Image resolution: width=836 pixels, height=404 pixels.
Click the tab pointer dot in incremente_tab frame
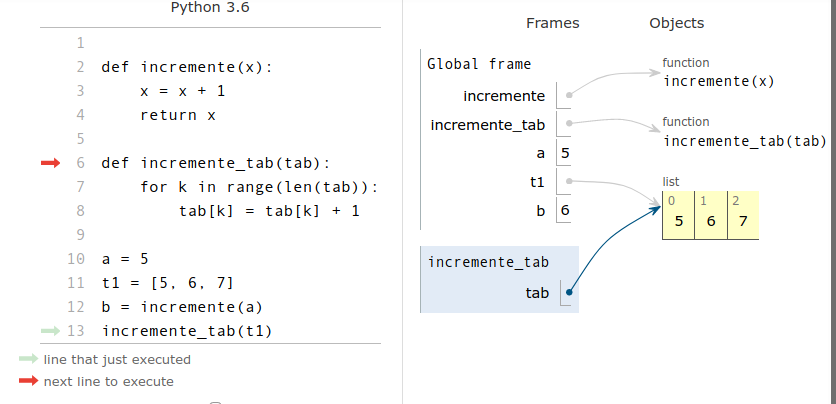click(569, 293)
